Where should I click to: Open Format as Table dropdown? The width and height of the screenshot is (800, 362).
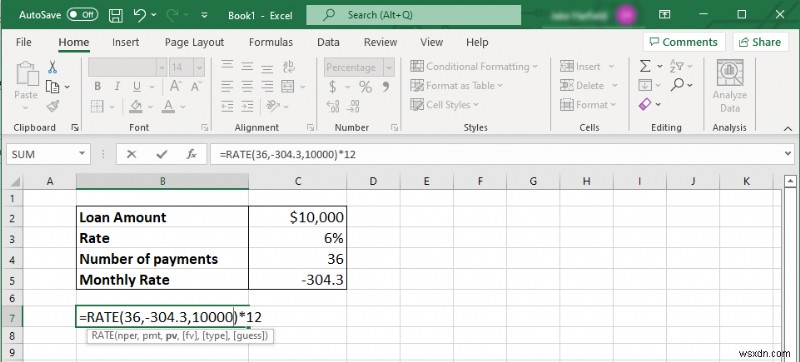point(457,86)
